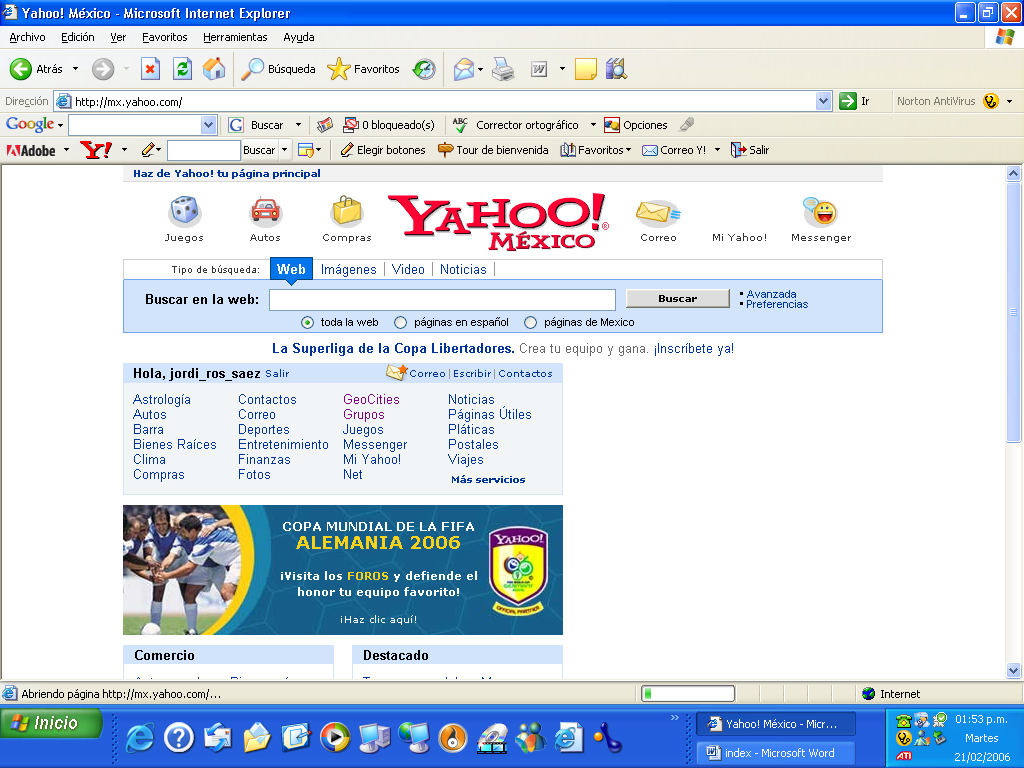
Task: Open the Video search tab
Action: point(408,269)
